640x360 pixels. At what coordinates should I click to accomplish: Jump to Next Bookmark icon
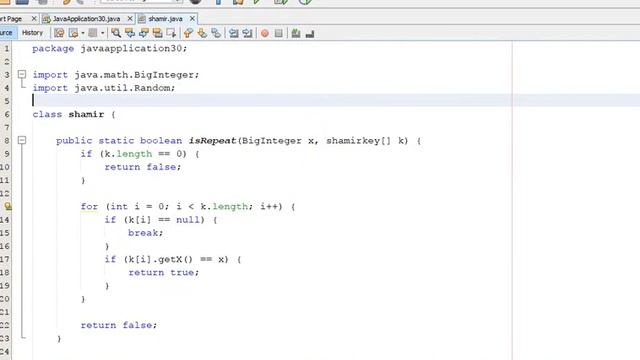202,33
